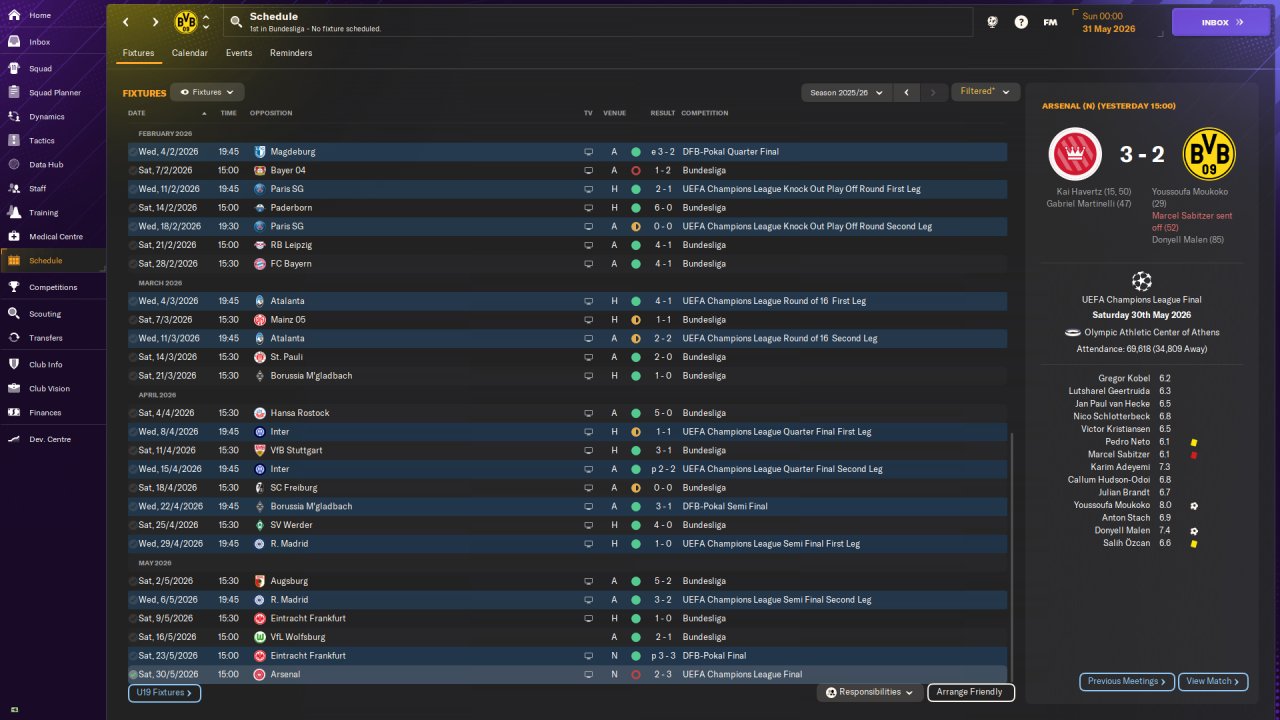Click the U19 Fixtures button

point(165,692)
